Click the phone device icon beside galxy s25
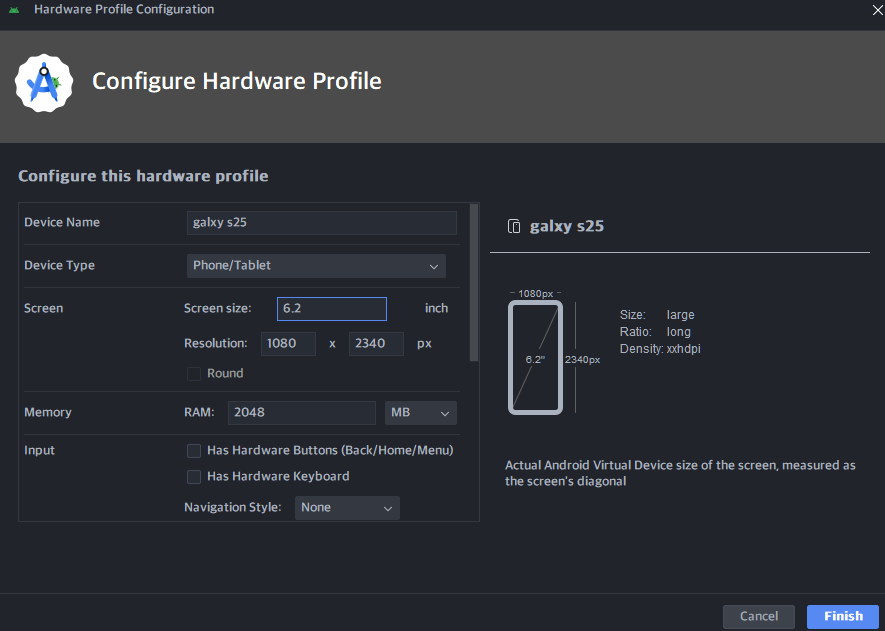 click(514, 226)
